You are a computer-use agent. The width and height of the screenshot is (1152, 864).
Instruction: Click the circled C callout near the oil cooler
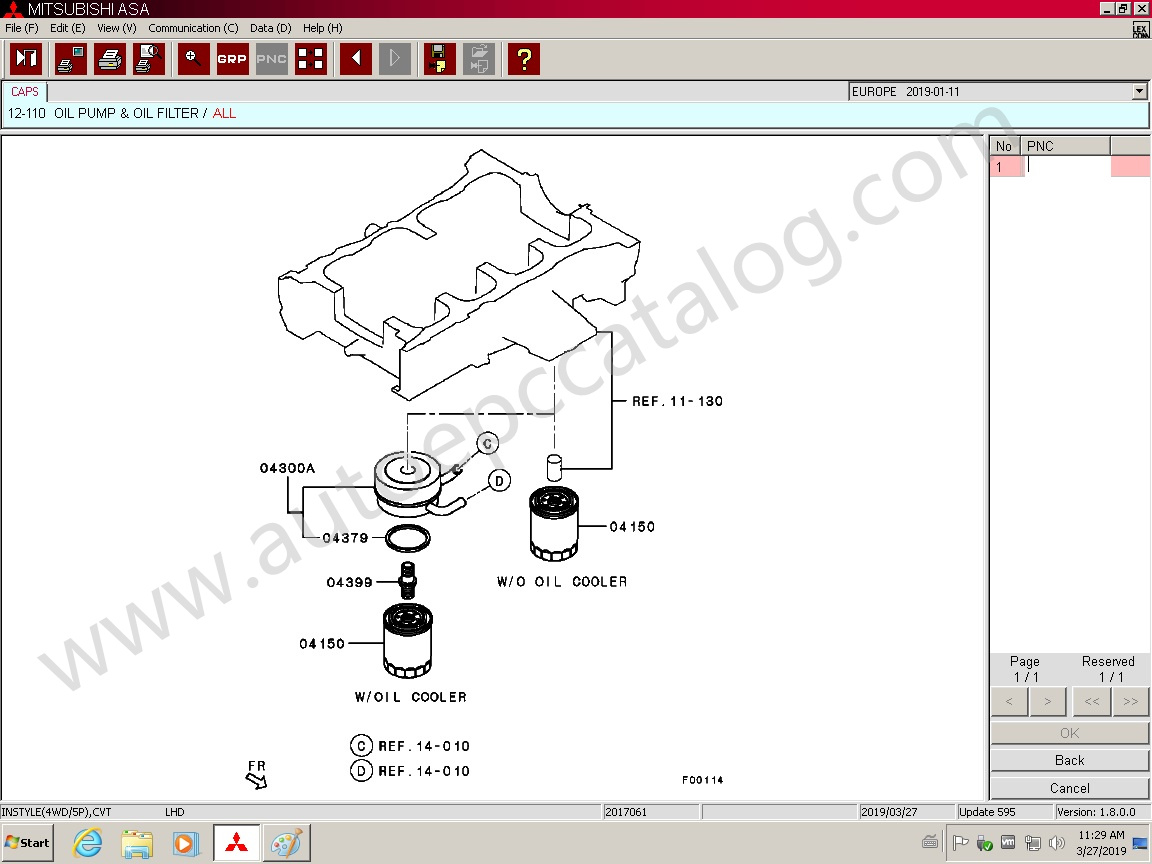(x=487, y=443)
